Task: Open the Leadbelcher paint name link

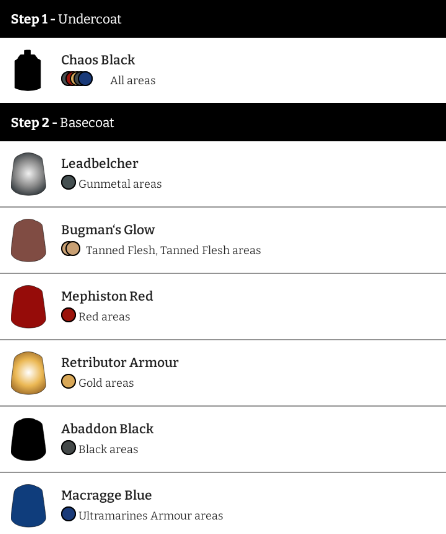Action: 100,163
